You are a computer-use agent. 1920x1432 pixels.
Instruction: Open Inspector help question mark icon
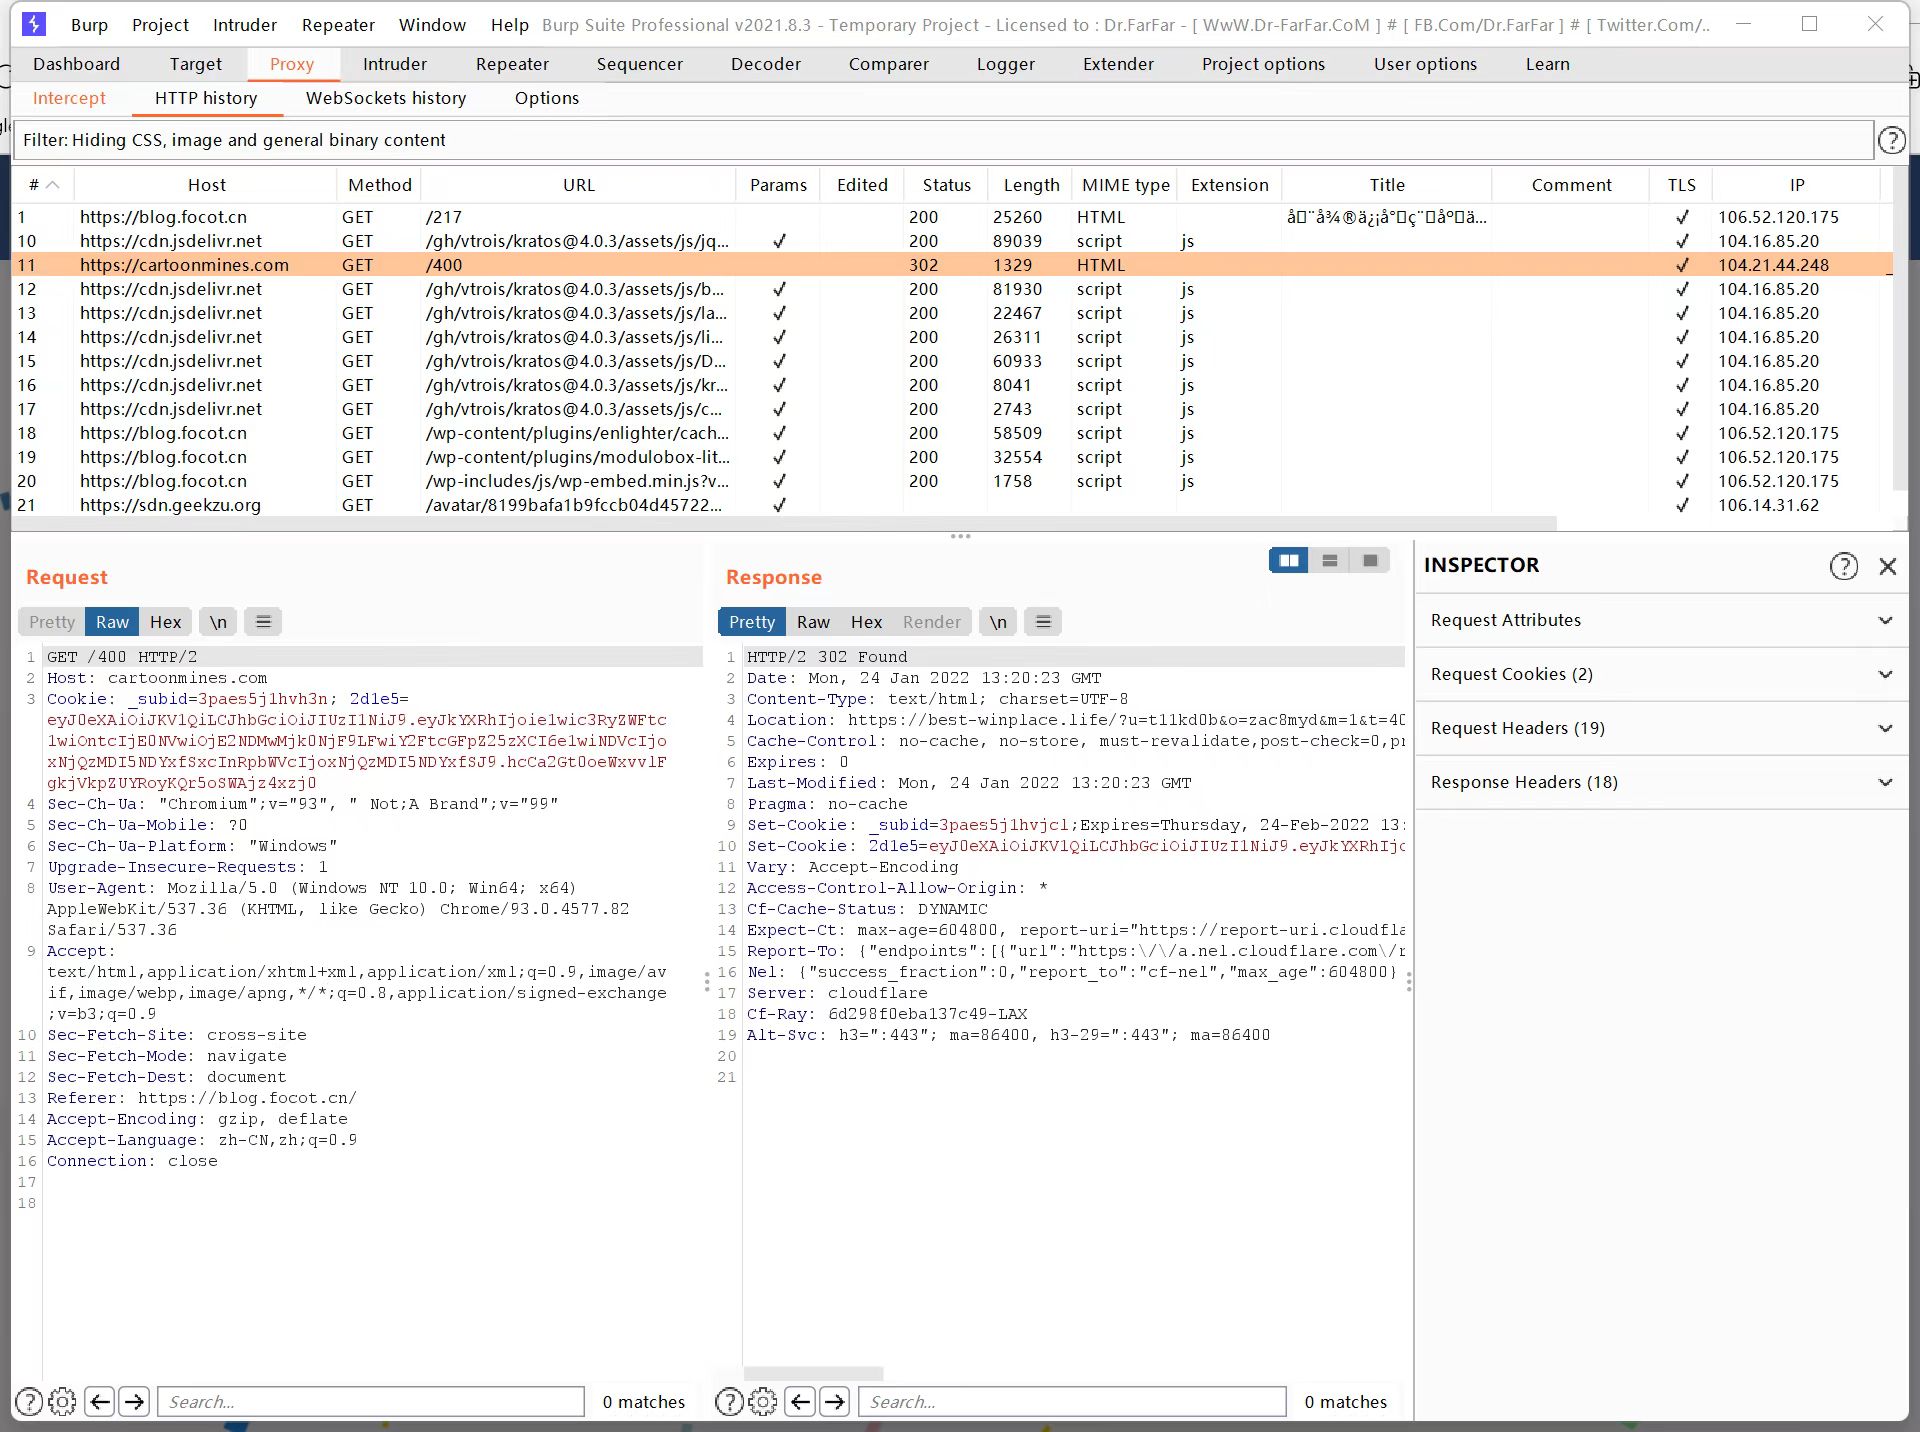tap(1844, 566)
